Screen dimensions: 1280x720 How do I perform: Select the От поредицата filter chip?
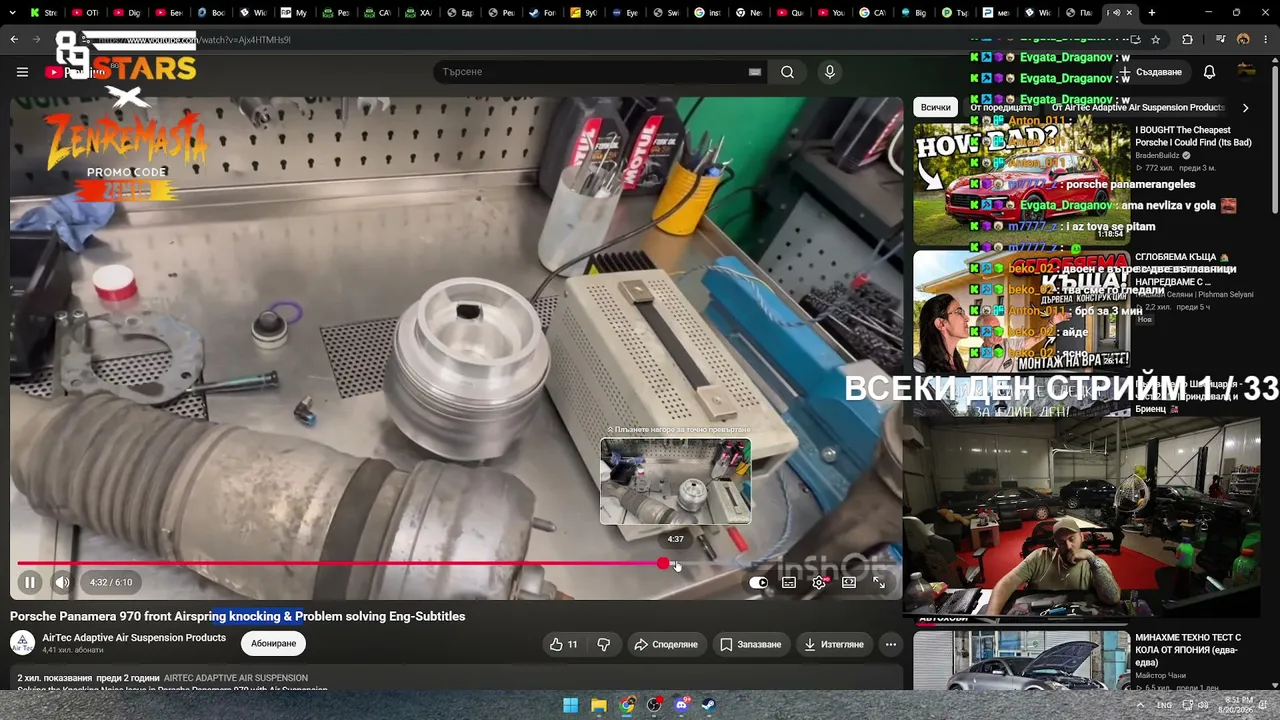(x=1001, y=107)
